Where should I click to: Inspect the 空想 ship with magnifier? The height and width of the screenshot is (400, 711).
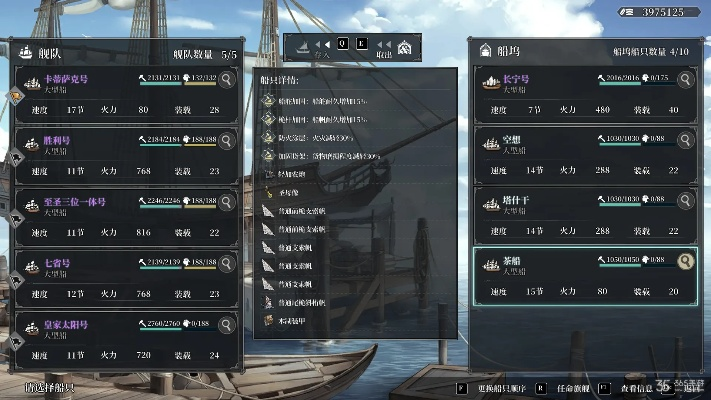[x=685, y=141]
